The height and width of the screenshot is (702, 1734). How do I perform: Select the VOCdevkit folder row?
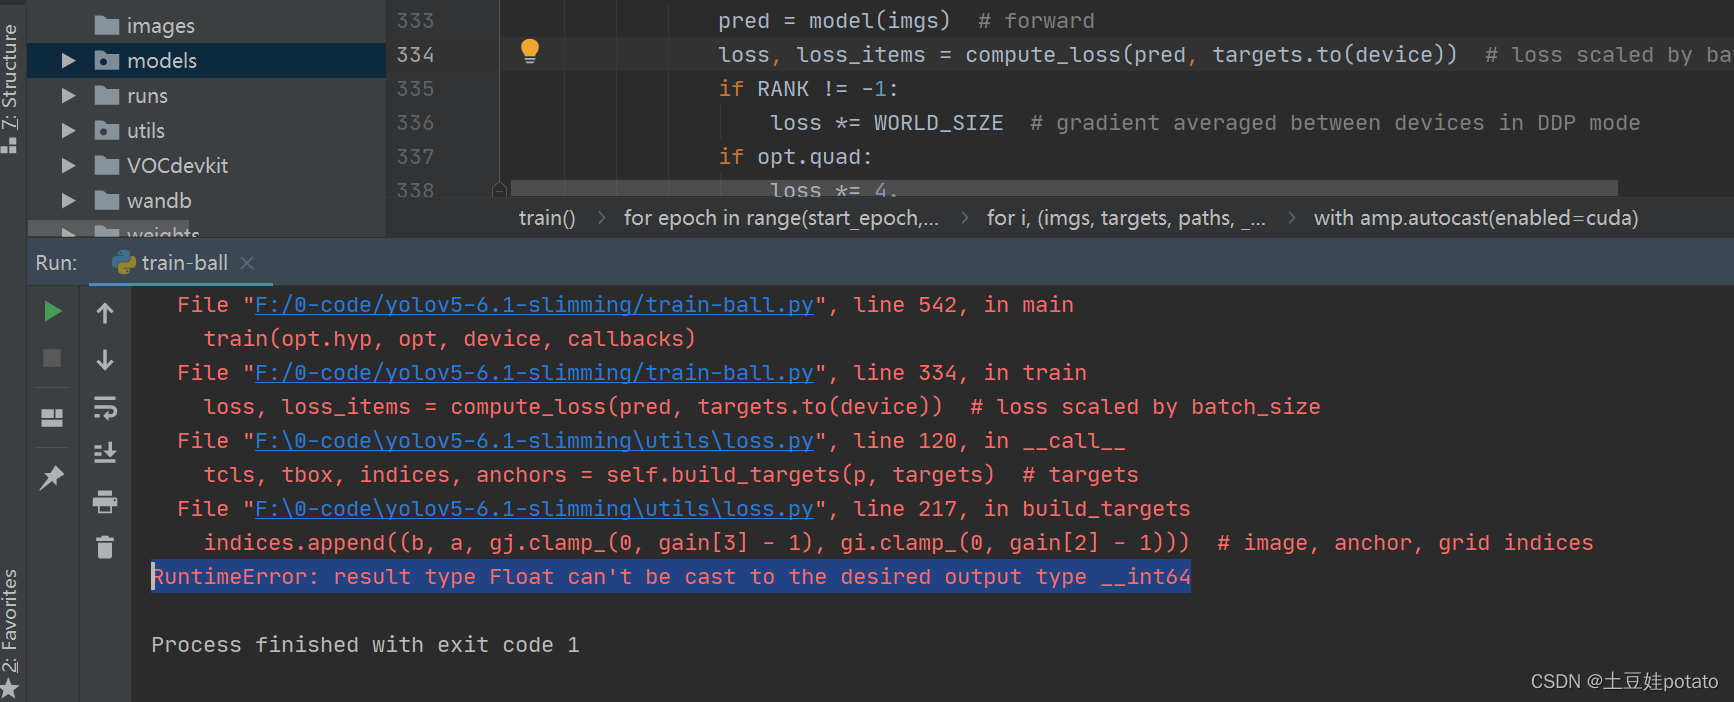pos(207,166)
